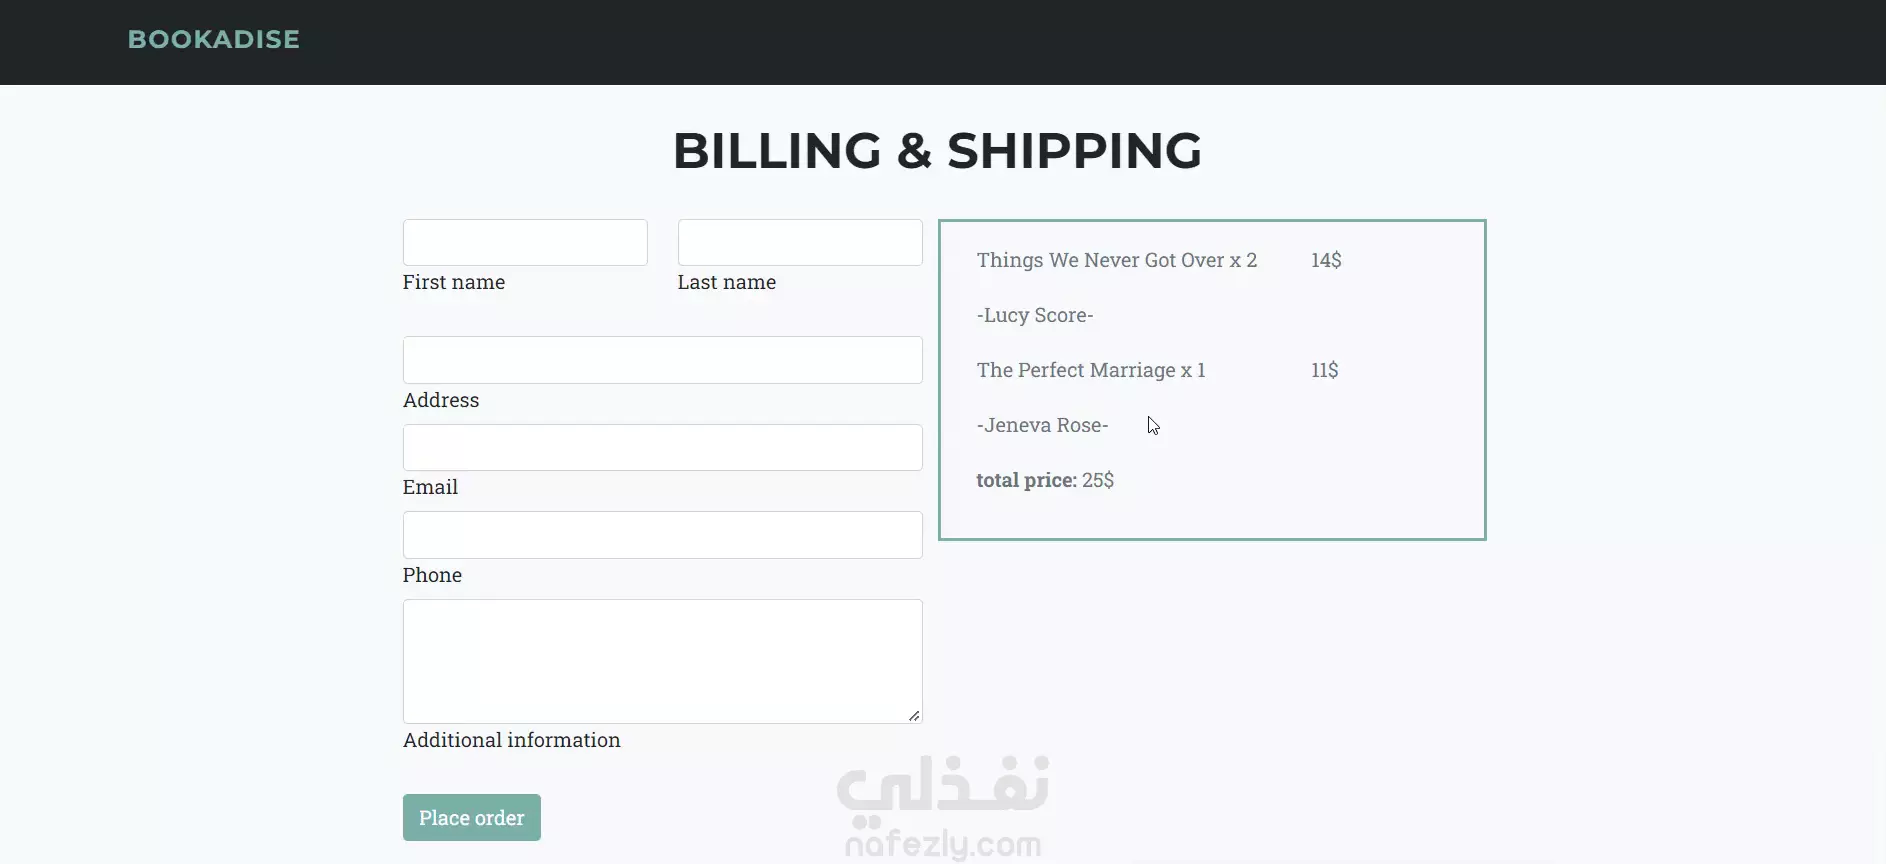Focus the Last name input field
This screenshot has height=864, width=1886.
[x=800, y=242]
